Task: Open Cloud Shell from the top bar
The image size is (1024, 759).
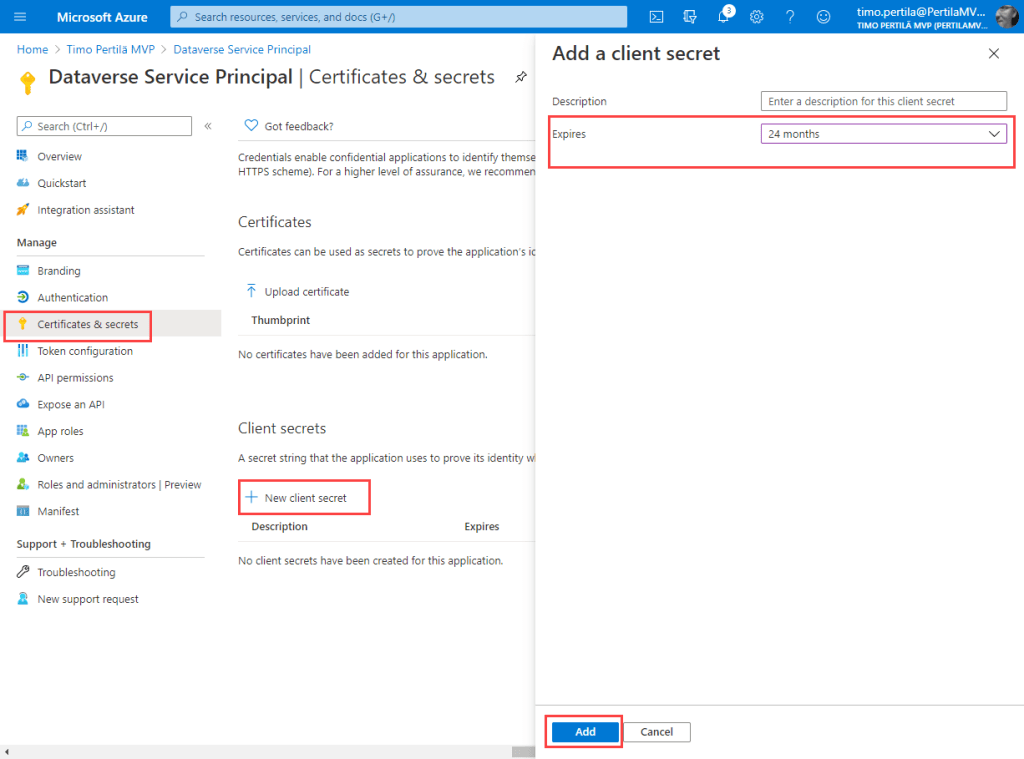Action: (x=656, y=17)
